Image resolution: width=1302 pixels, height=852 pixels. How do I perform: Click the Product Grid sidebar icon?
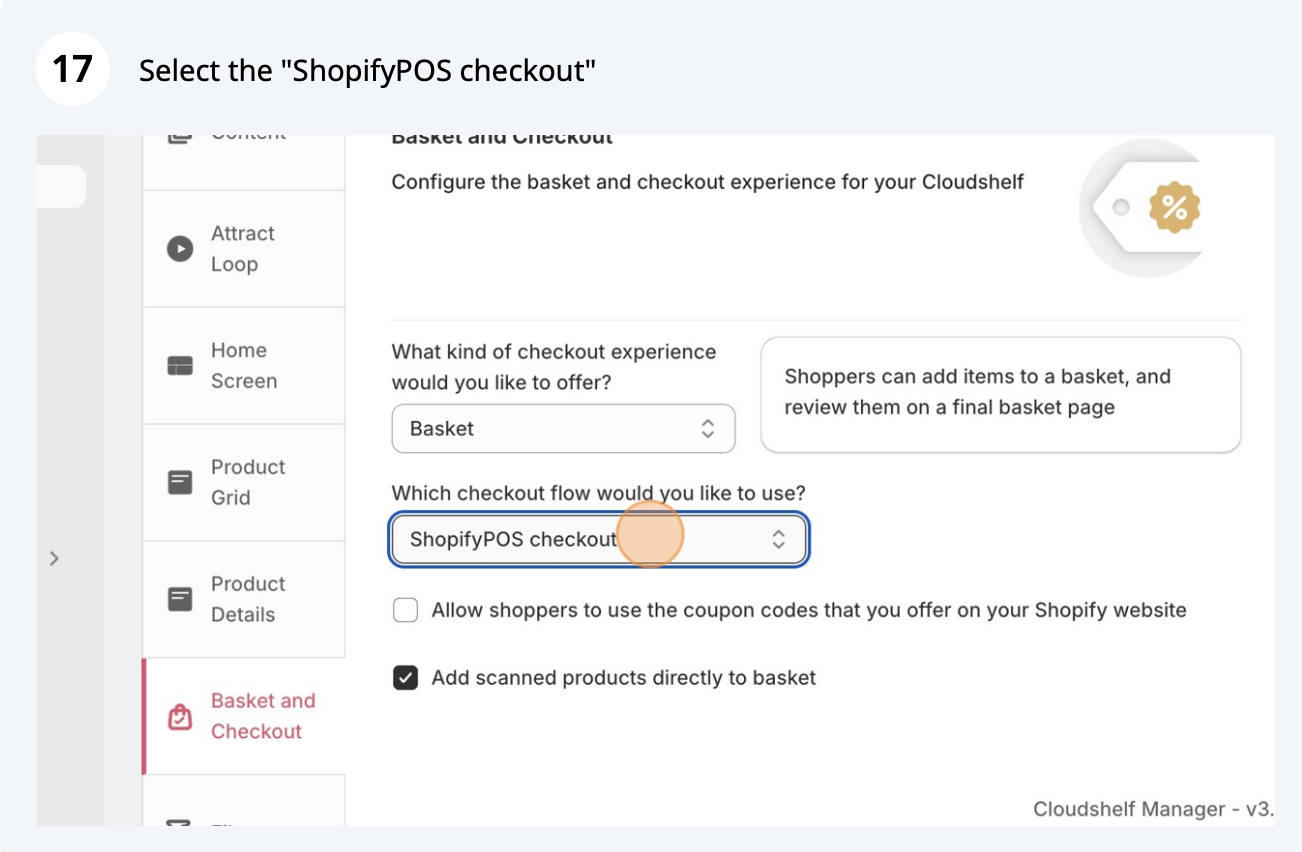[x=180, y=483]
